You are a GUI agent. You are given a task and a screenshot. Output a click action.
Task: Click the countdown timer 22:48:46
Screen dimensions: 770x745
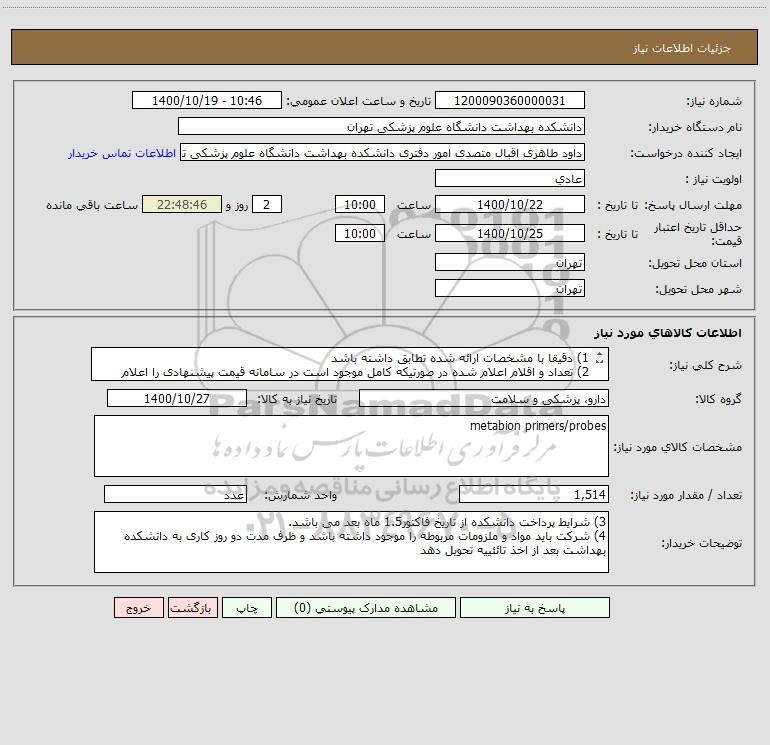click(182, 204)
